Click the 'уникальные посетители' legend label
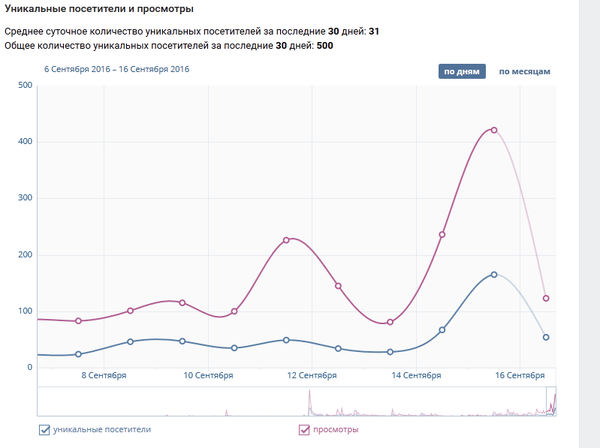 click(102, 430)
